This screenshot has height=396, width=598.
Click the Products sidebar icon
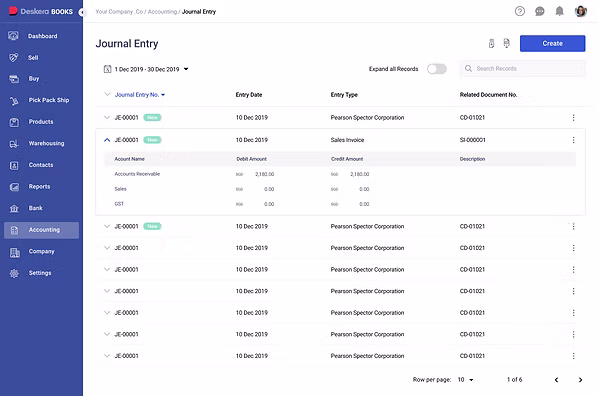tap(14, 122)
